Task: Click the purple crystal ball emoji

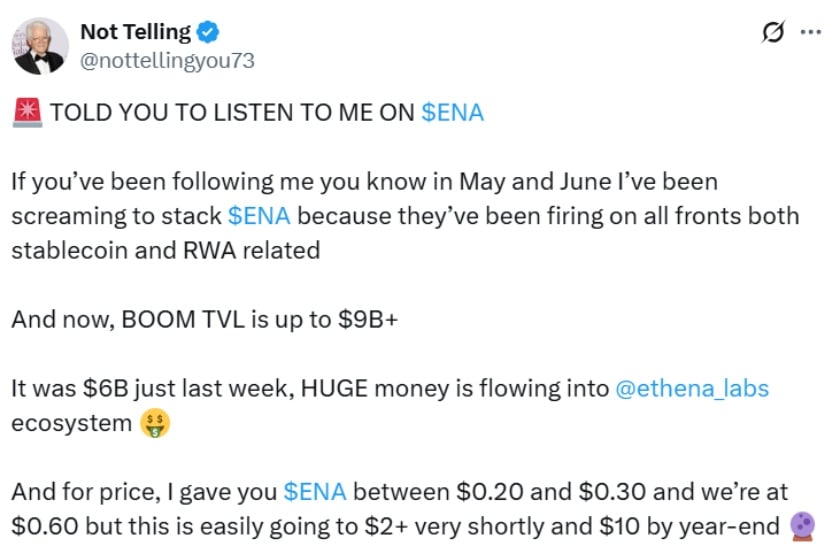Action: (802, 526)
